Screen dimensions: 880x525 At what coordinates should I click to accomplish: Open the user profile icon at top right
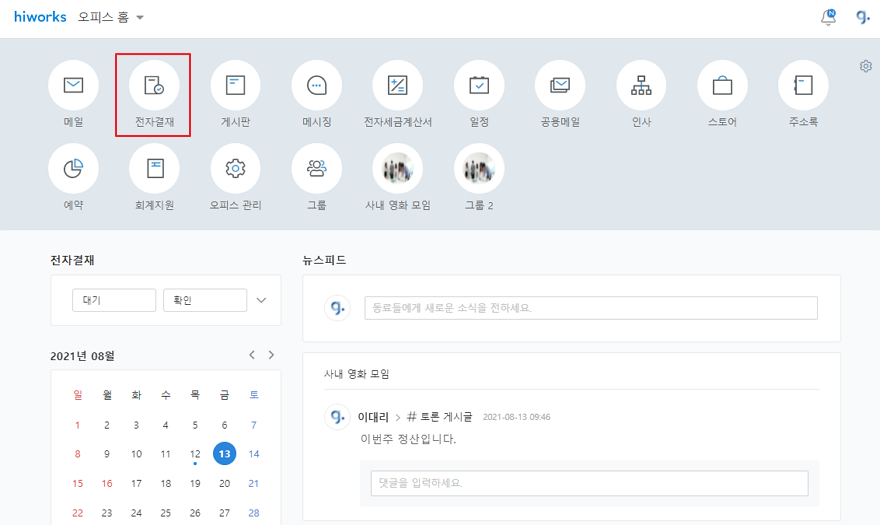863,17
